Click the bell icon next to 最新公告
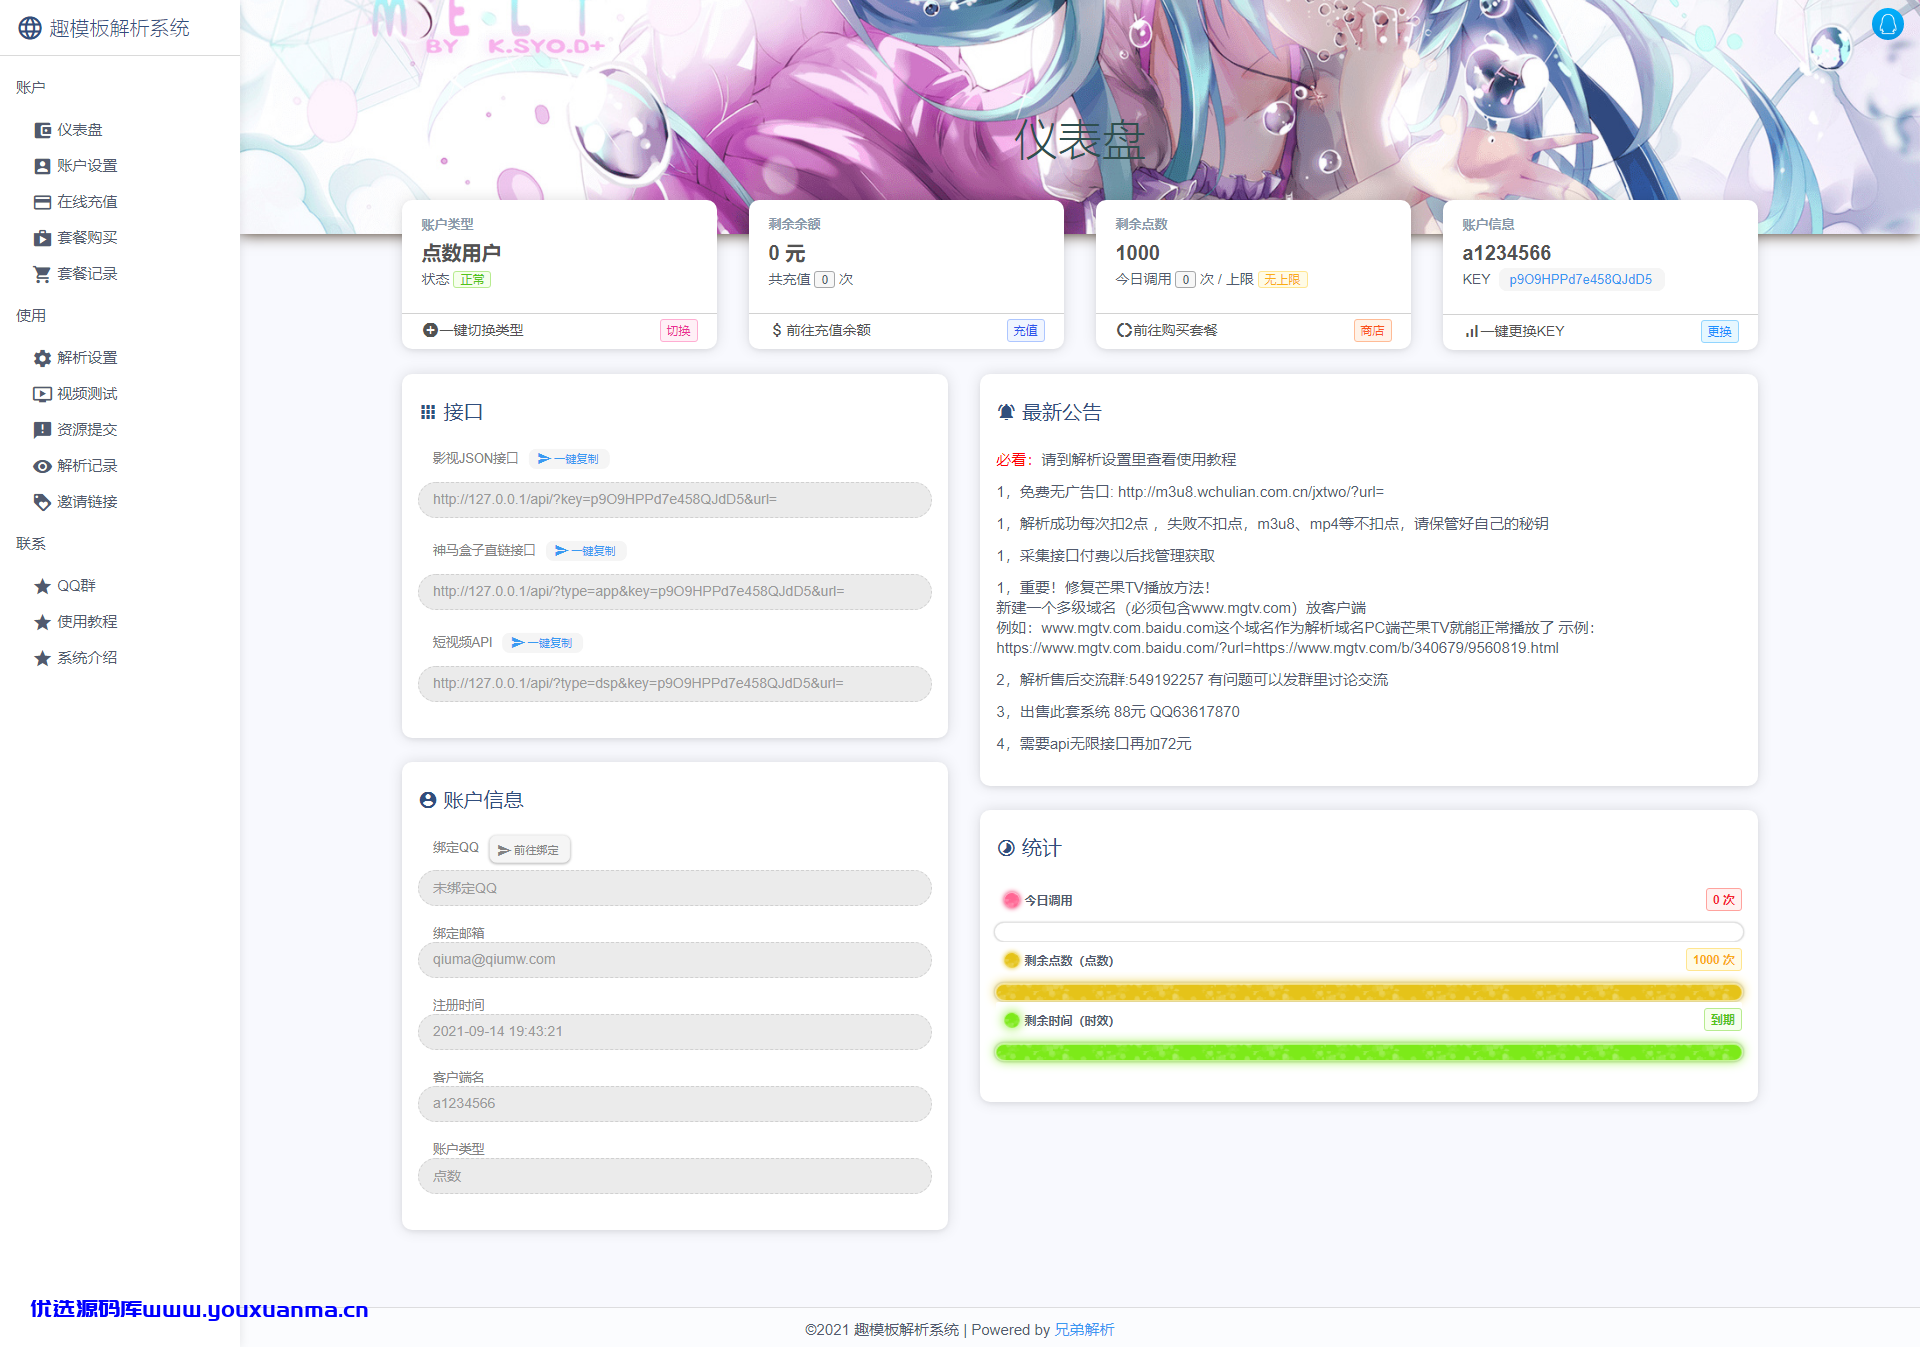1920x1347 pixels. 1006,412
